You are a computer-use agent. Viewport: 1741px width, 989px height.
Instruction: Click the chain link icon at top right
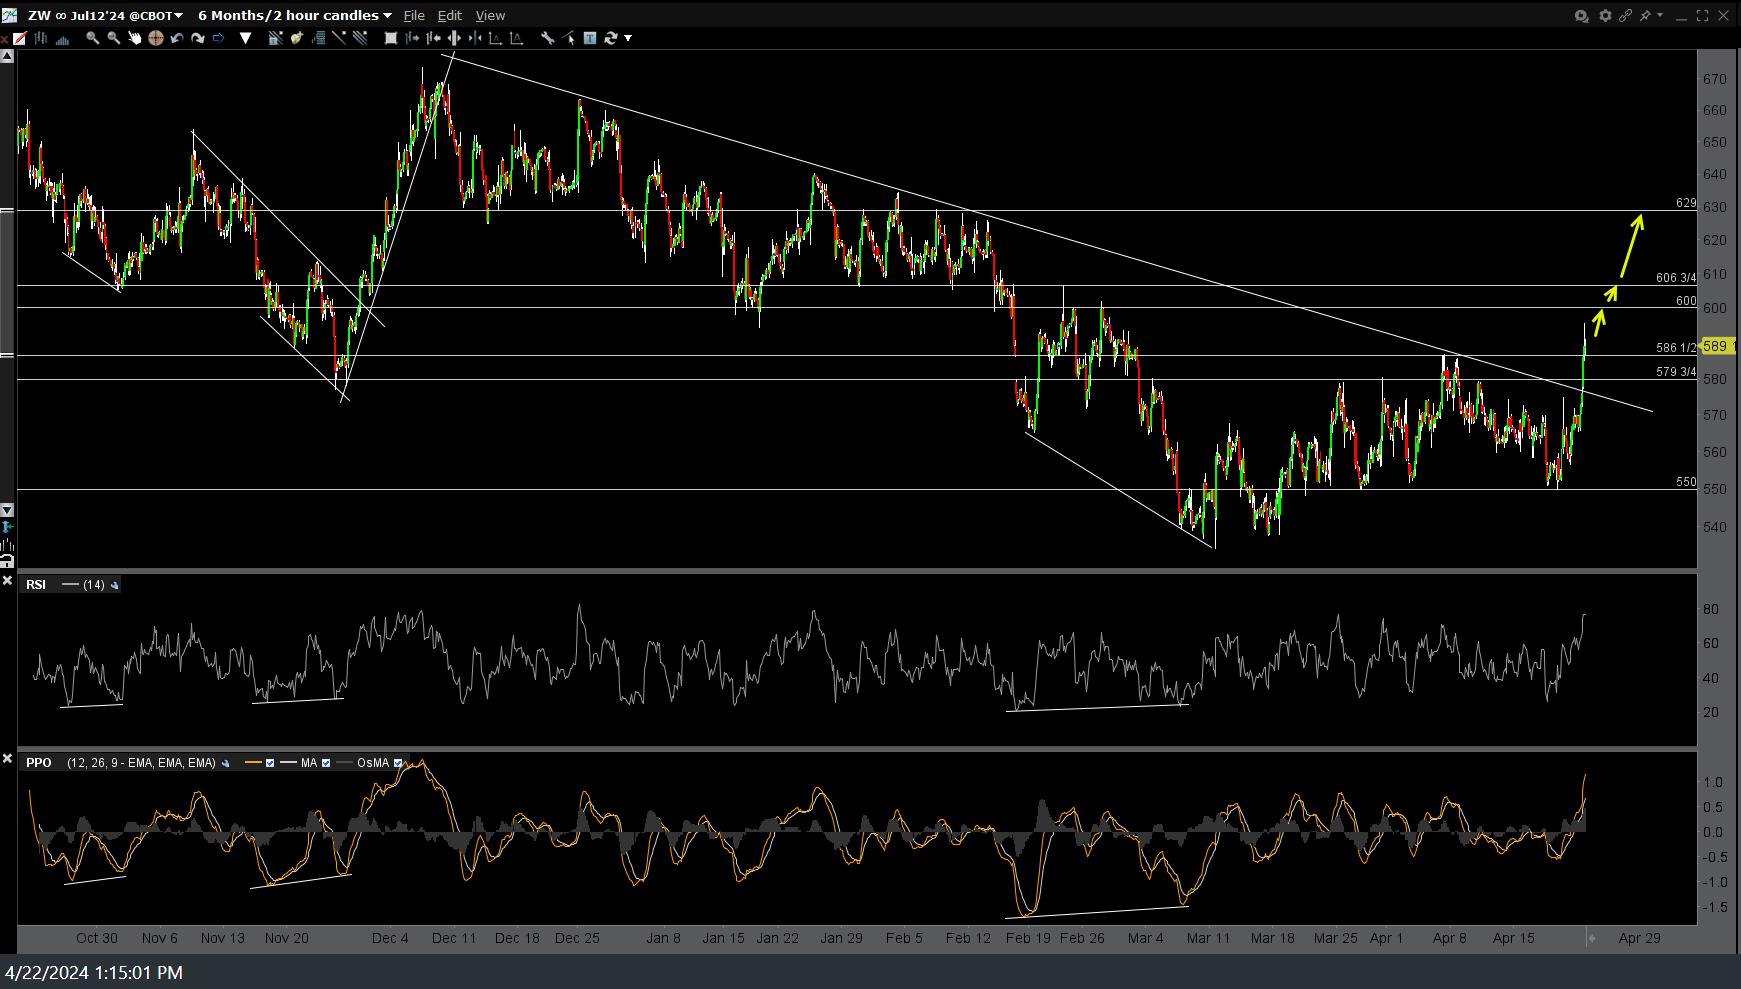coord(1625,15)
